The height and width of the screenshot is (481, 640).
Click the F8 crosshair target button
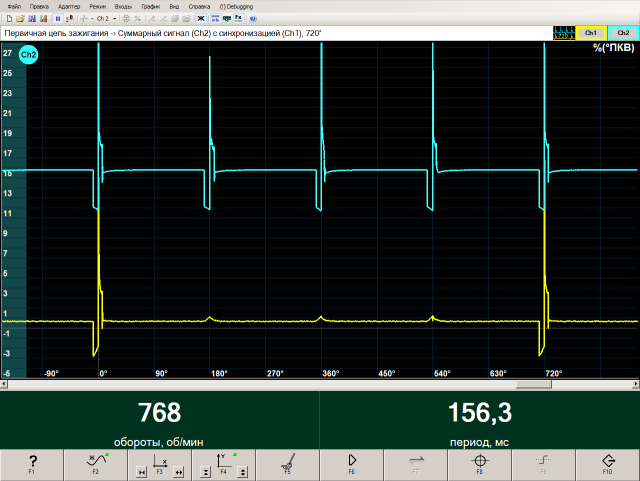point(479,463)
